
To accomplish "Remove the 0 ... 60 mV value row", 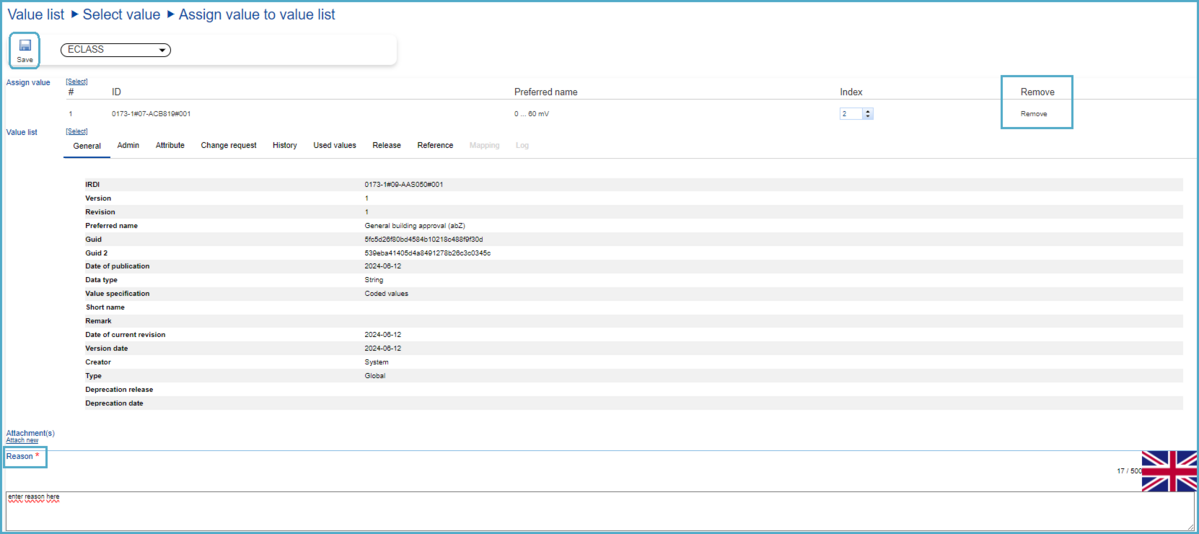I will point(1033,114).
